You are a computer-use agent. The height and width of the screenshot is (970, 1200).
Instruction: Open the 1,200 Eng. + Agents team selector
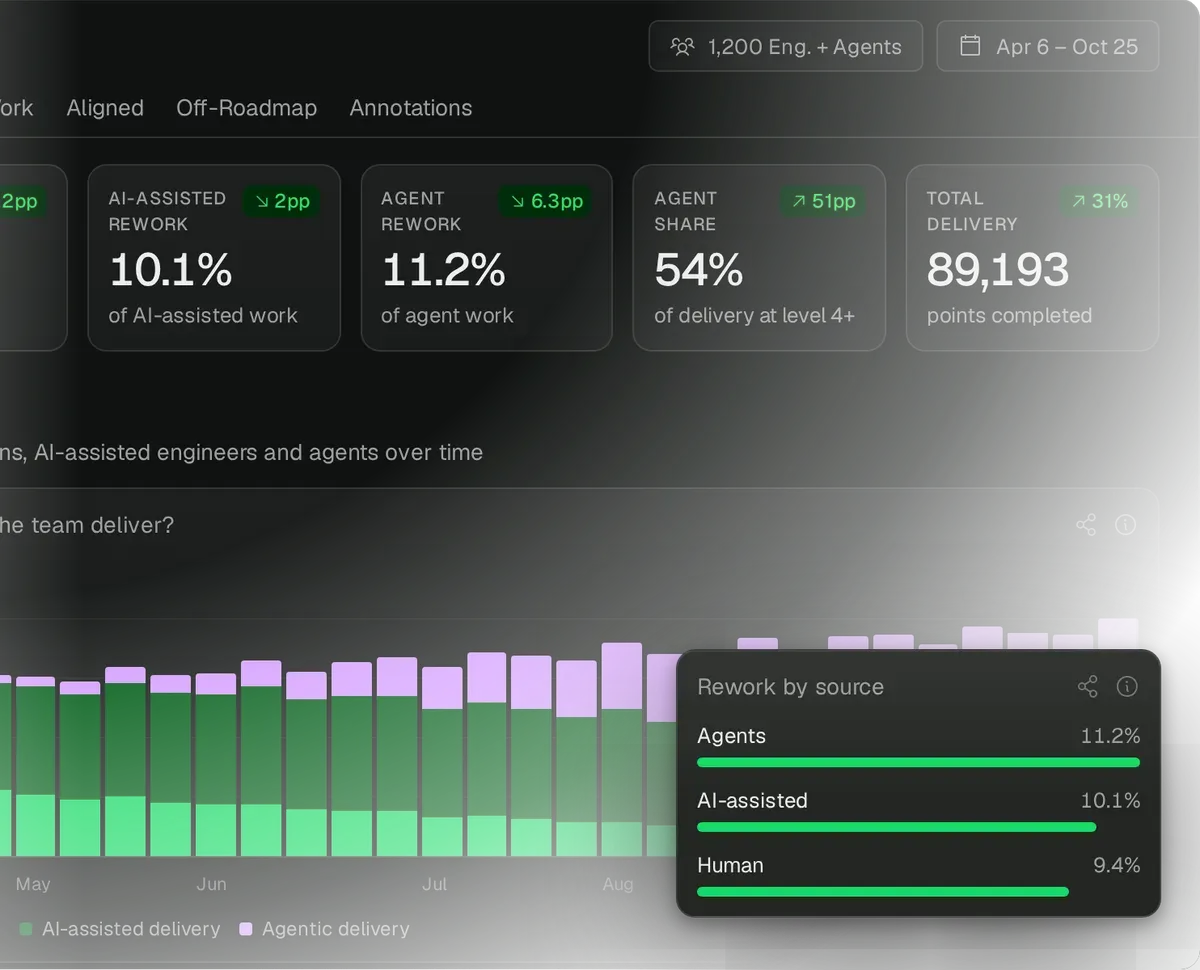785,46
